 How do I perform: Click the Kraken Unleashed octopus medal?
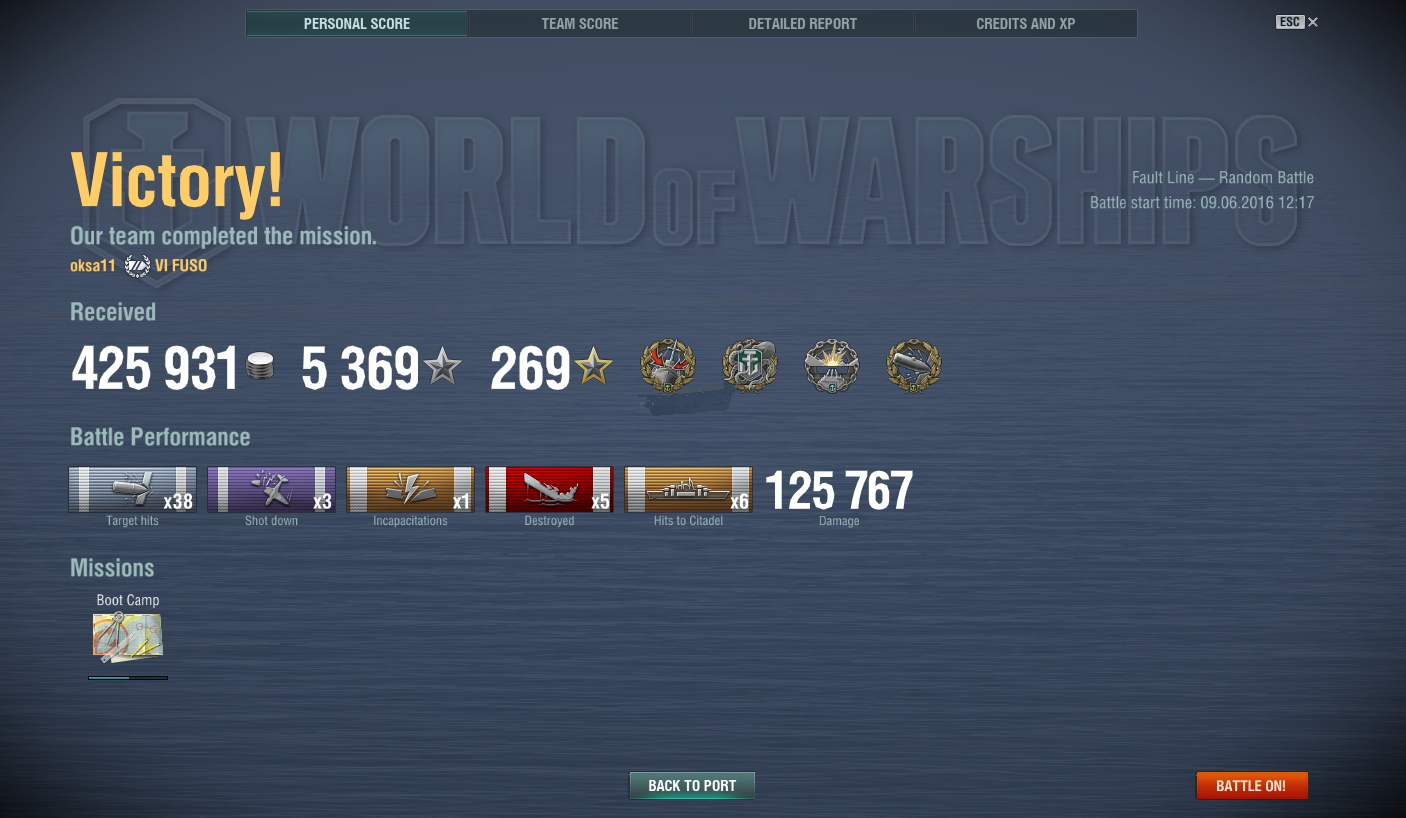pos(749,366)
